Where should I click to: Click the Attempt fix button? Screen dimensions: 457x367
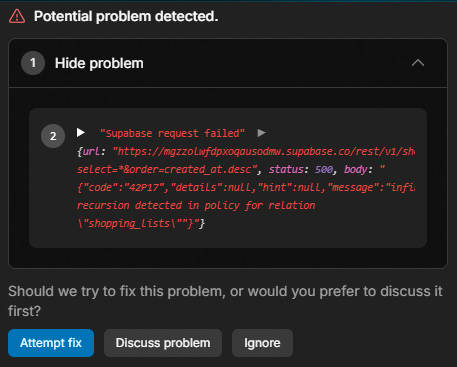pos(51,343)
